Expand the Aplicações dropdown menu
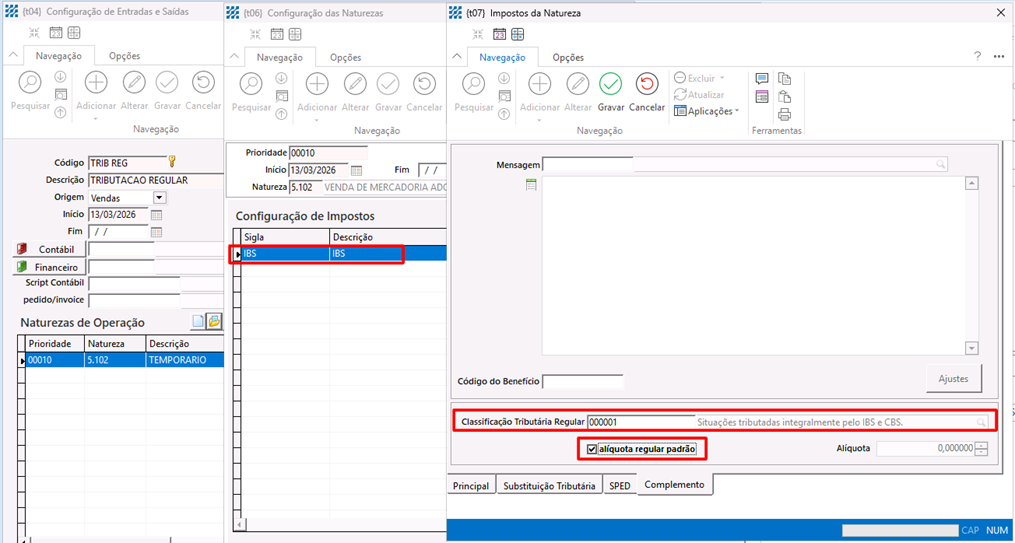The image size is (1015, 543). tap(737, 111)
